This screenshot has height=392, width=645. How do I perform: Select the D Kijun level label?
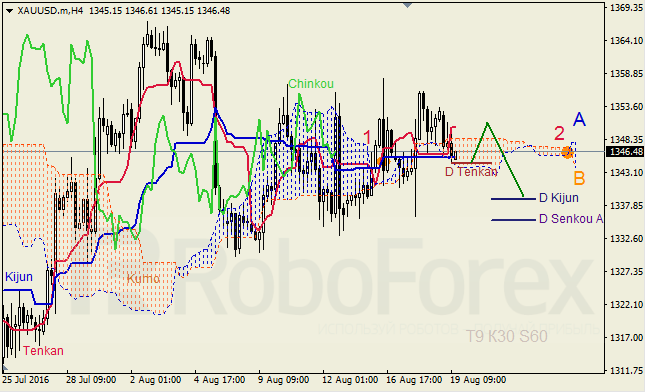pos(559,198)
